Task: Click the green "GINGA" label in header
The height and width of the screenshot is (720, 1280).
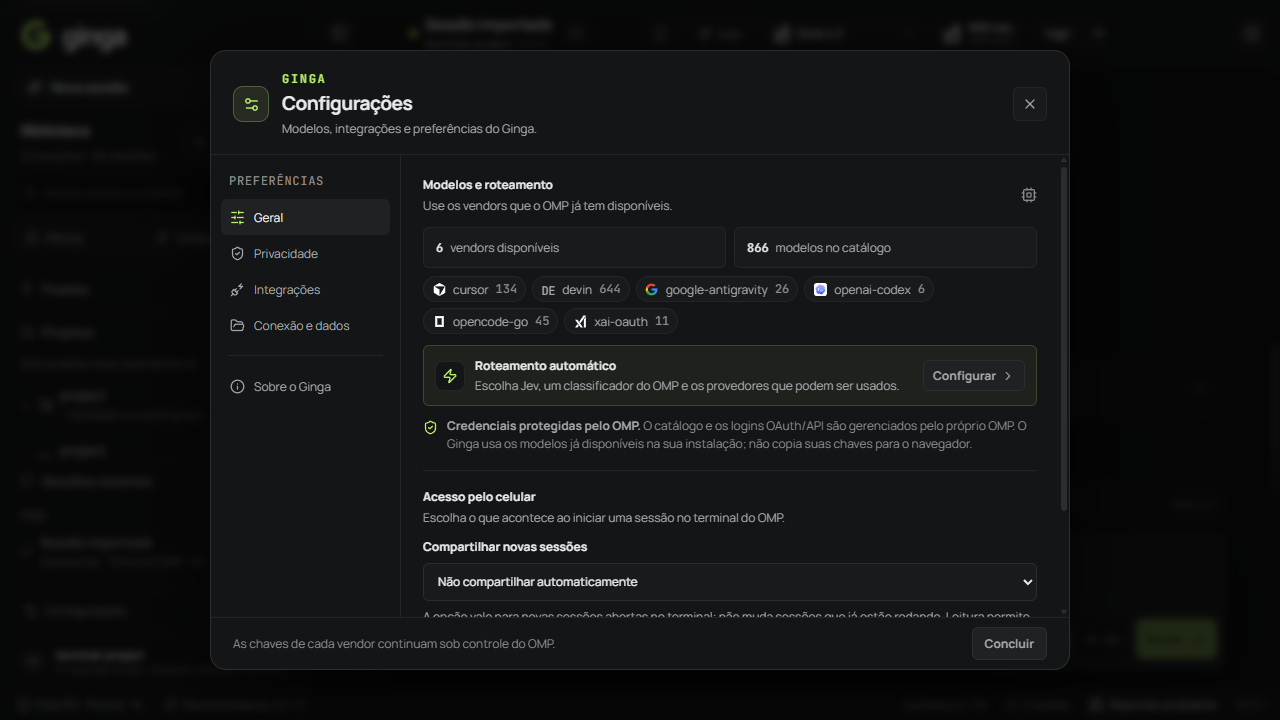Action: [x=304, y=79]
